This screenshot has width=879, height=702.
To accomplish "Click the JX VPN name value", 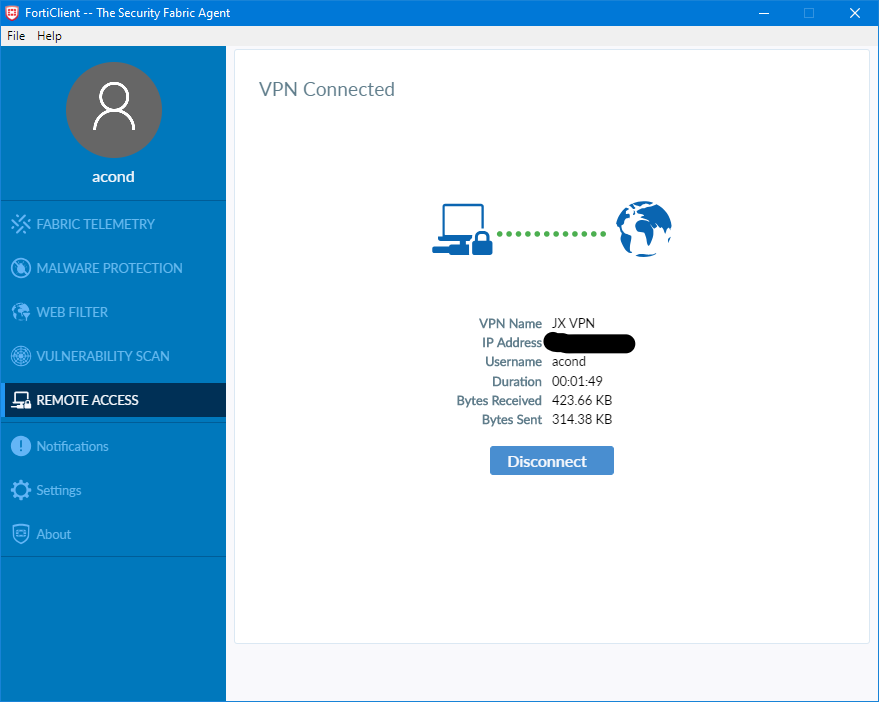I will 573,324.
